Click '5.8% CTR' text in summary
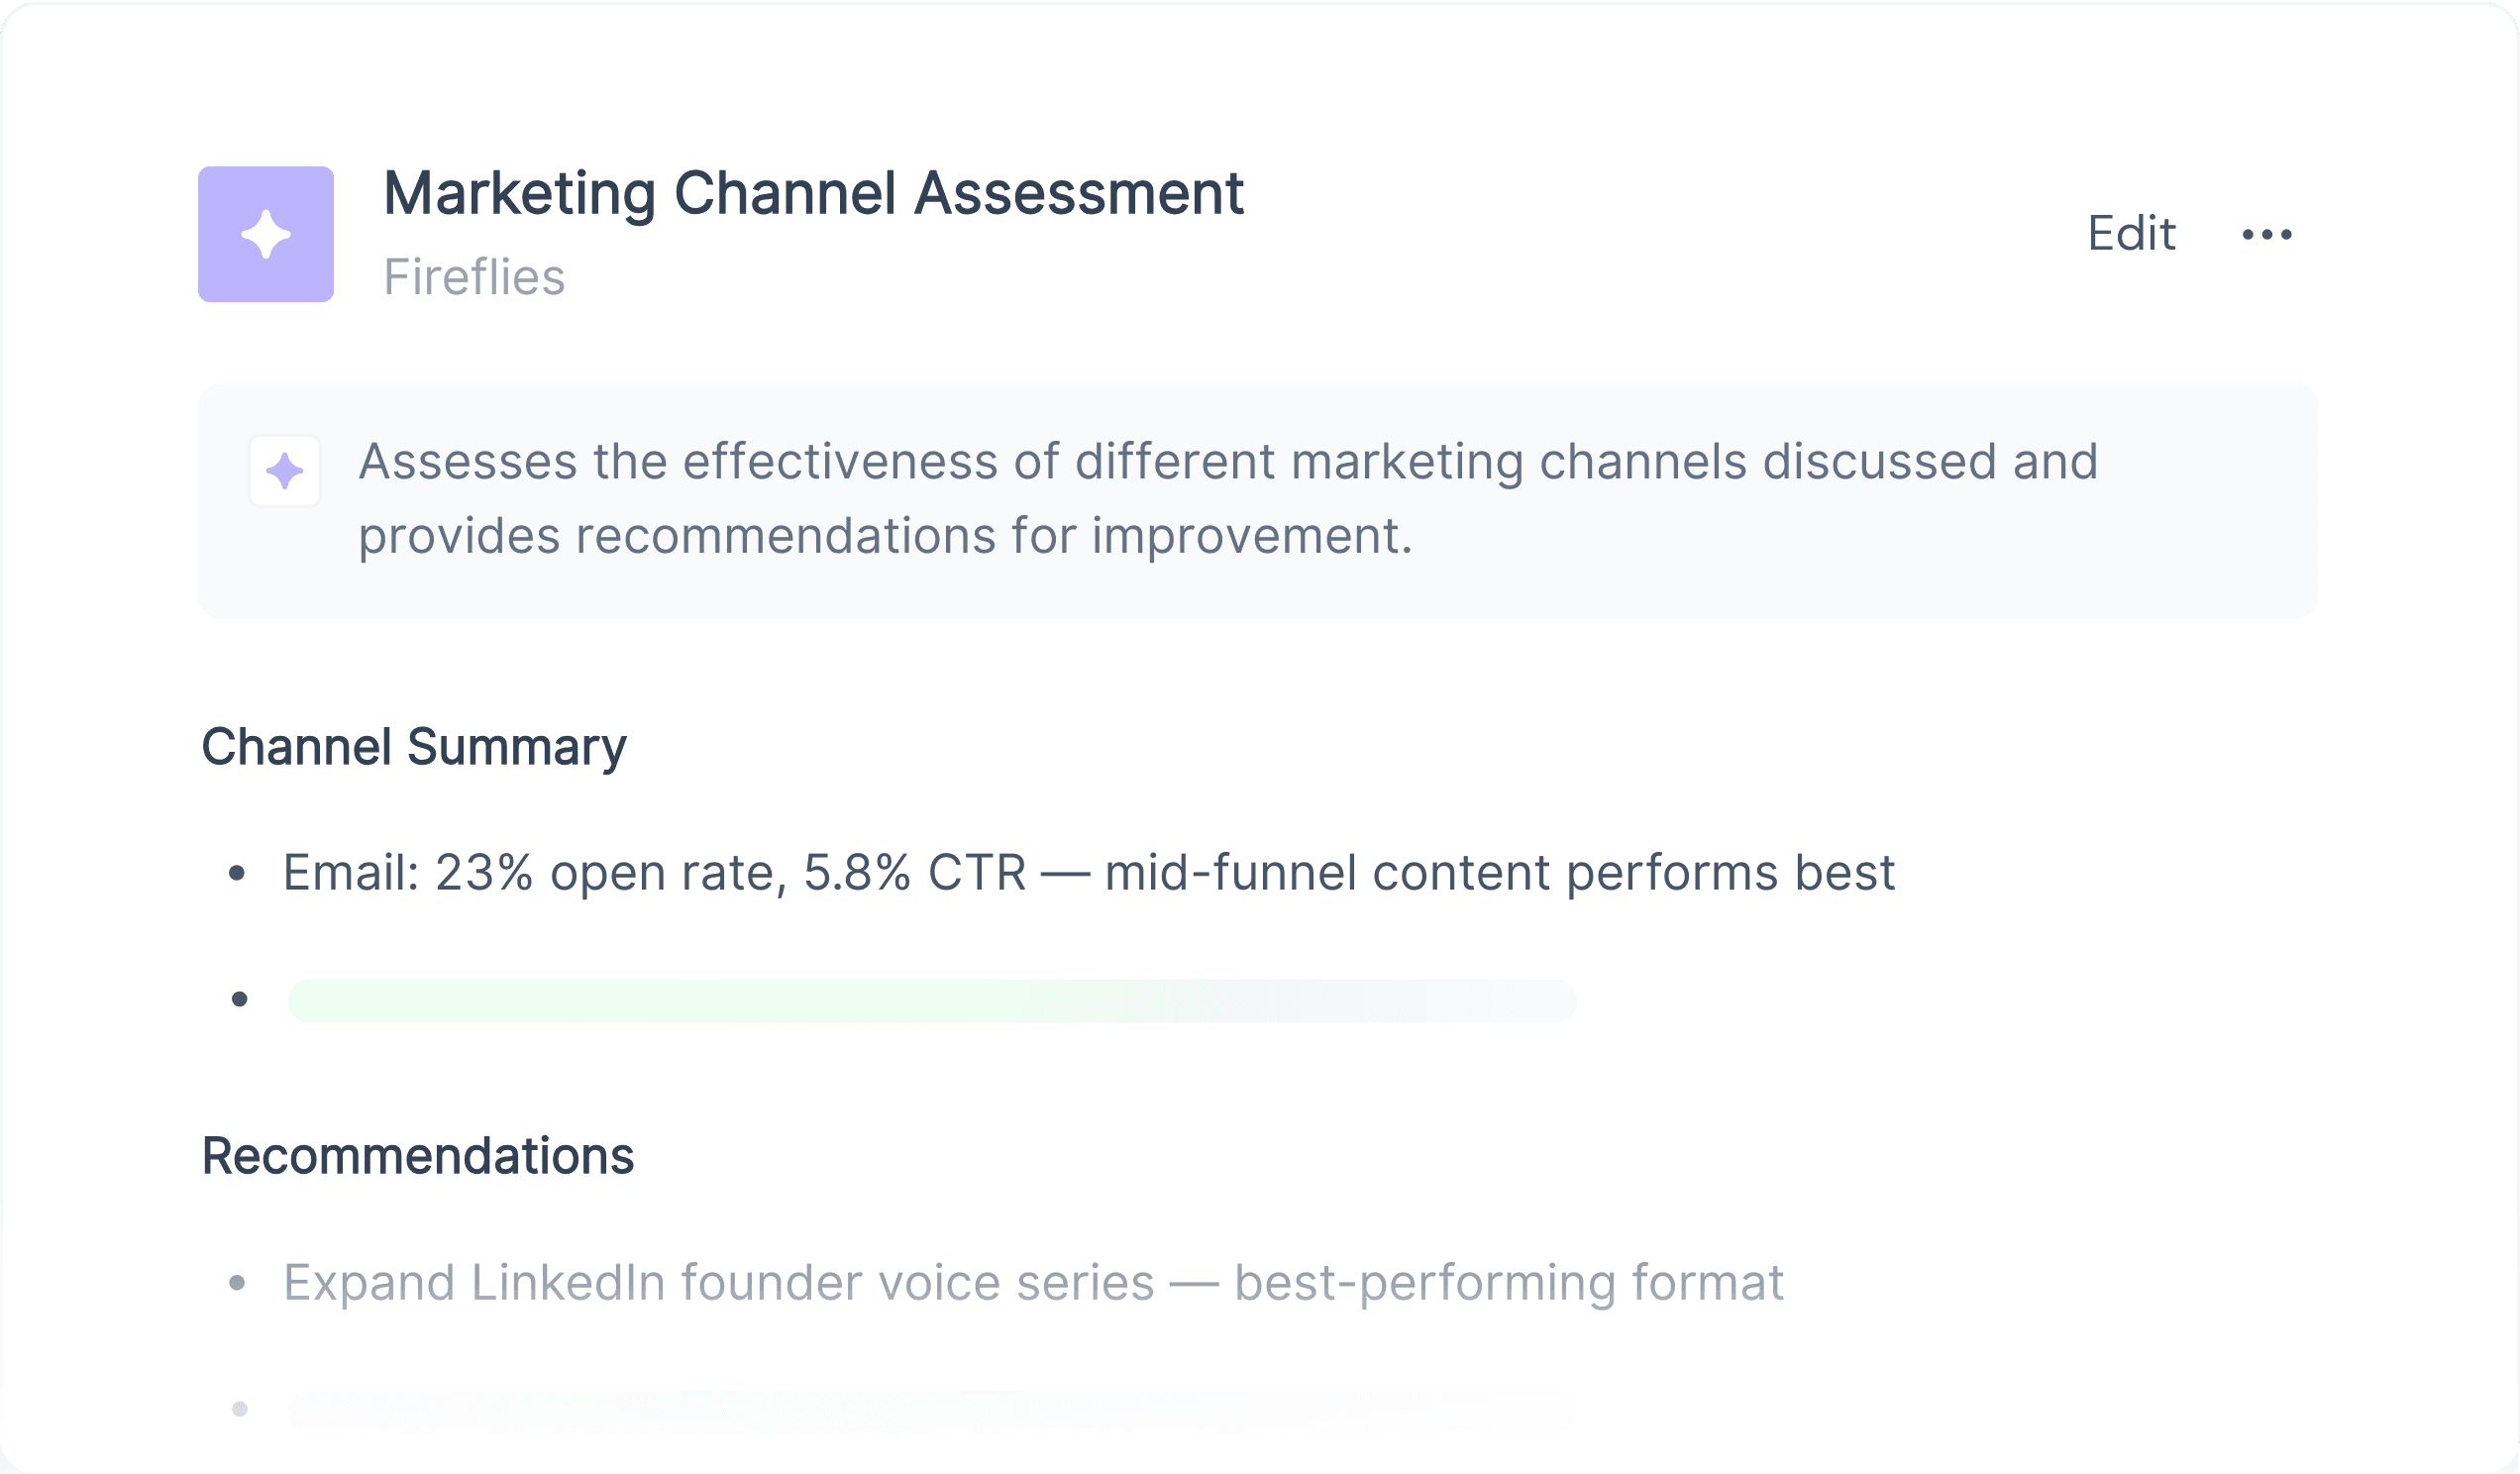This screenshot has width=2520, height=1474. 915,873
